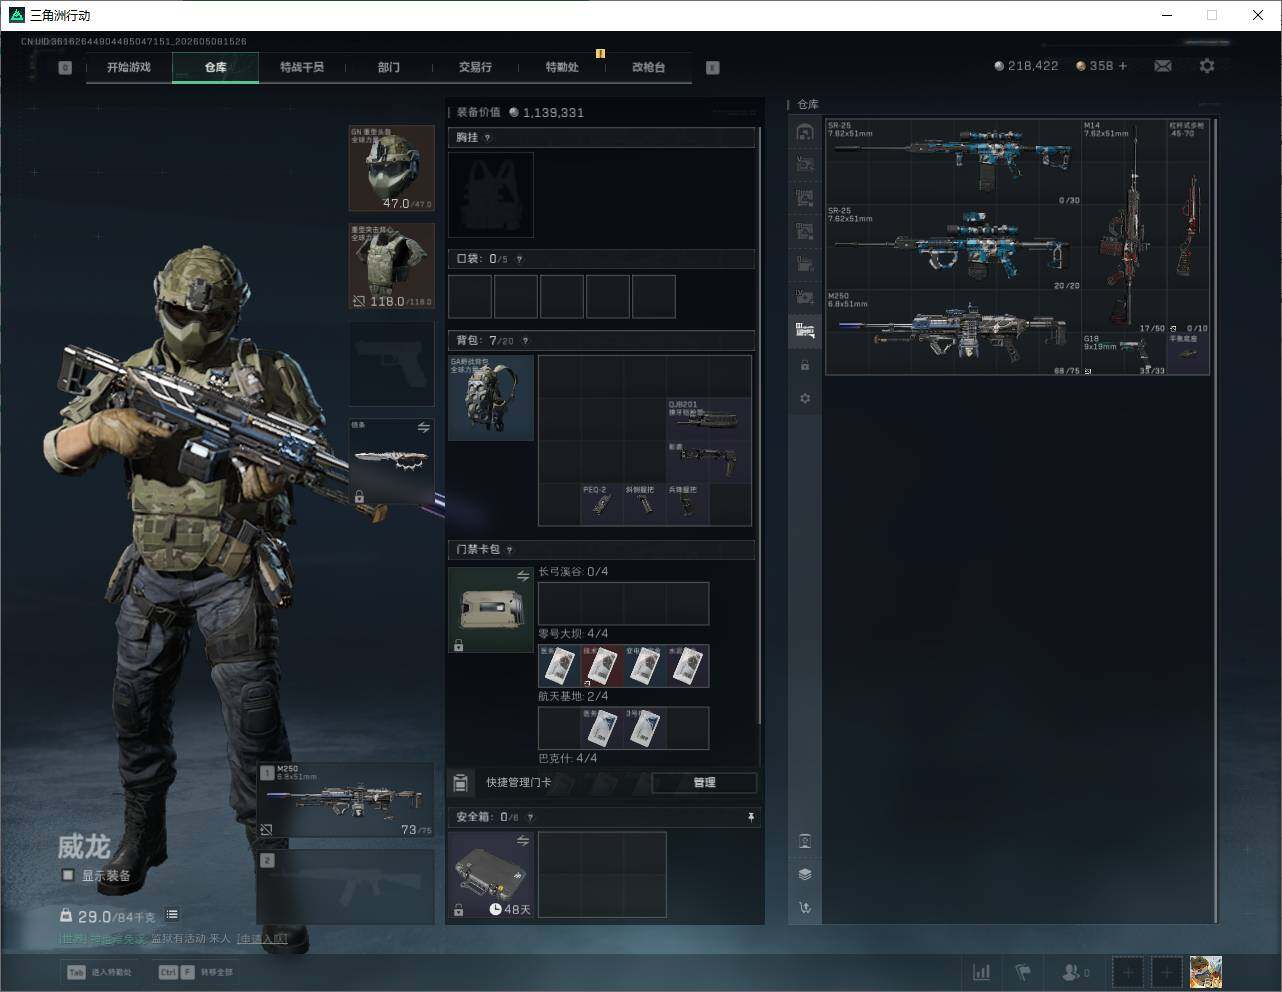Select the second stash category icon
Screen dimensions: 1282x992
pos(805,165)
